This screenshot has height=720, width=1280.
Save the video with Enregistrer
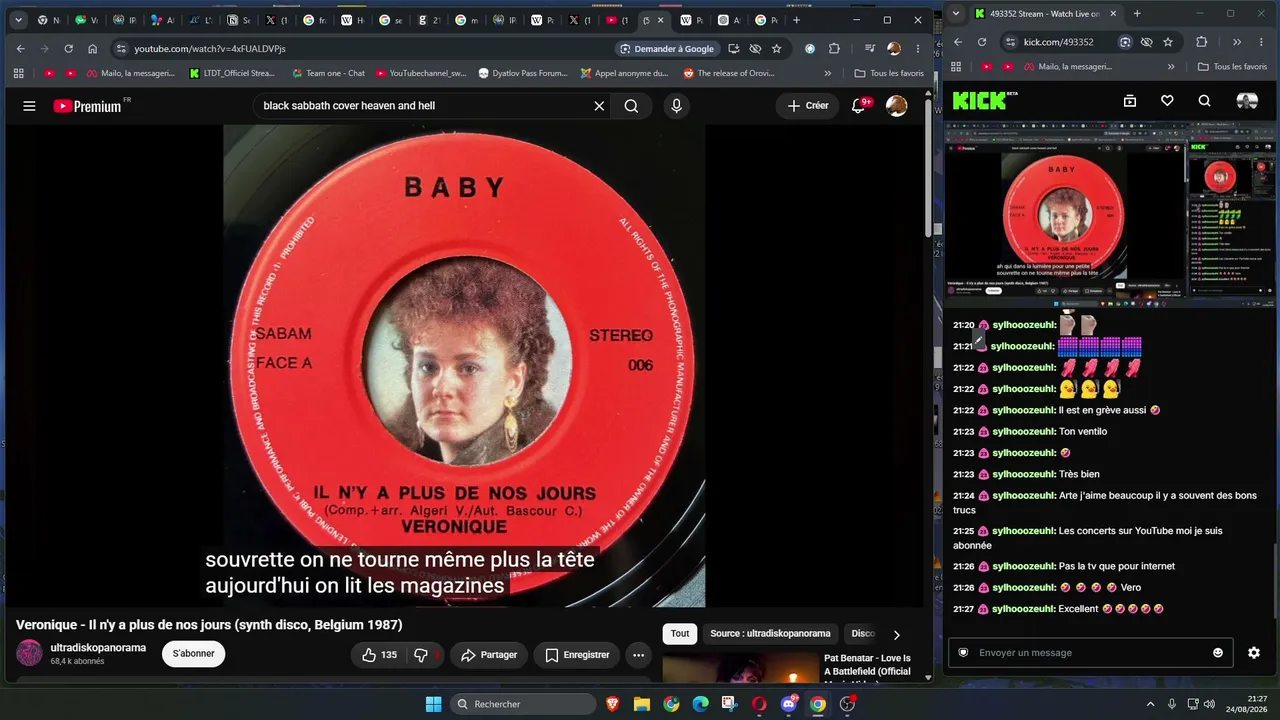(x=577, y=655)
